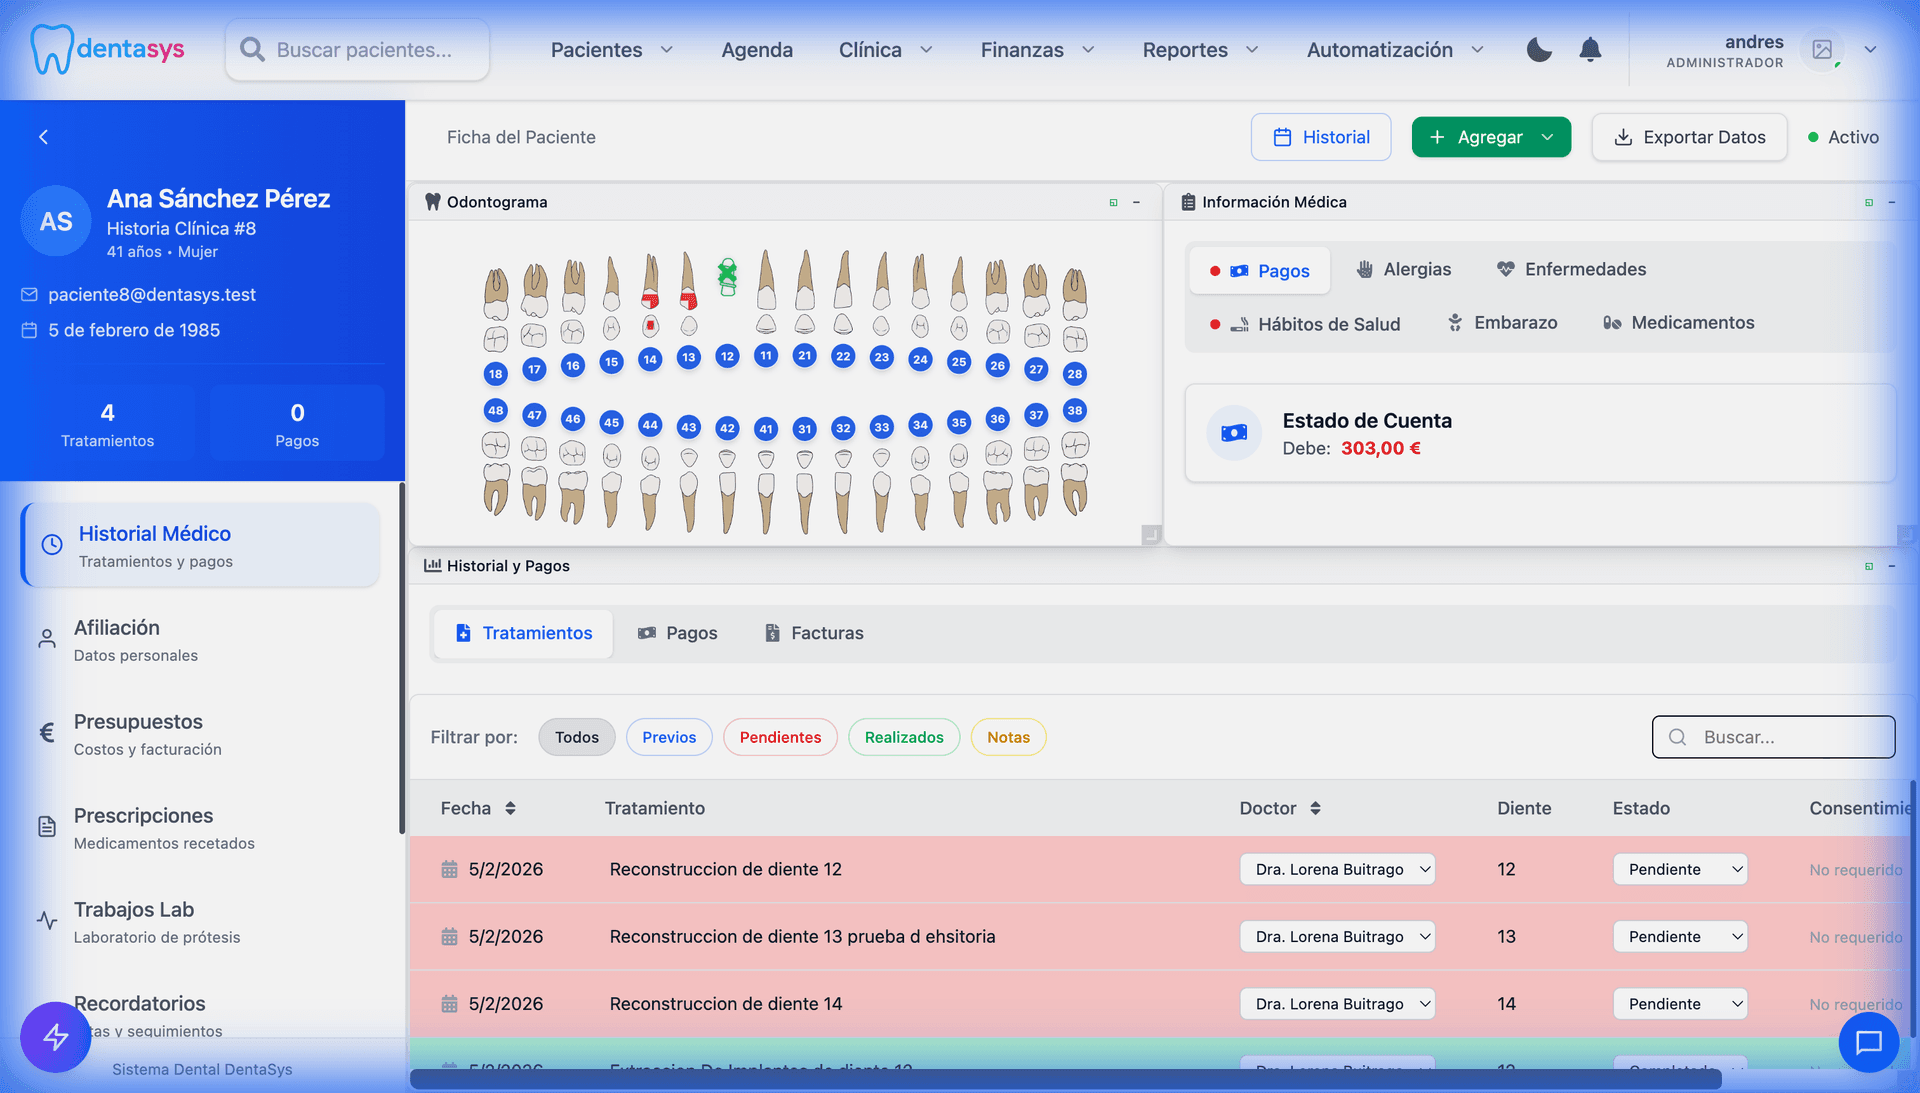Toggle dark mode moon icon
Screen dimensions: 1920x1093
1539,50
